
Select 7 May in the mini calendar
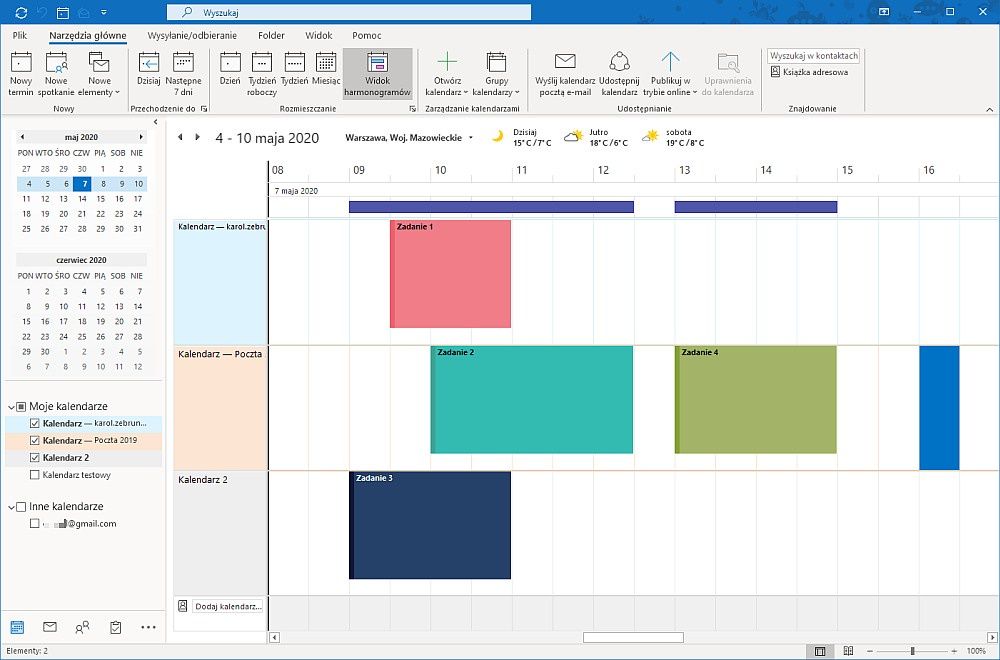coord(82,184)
